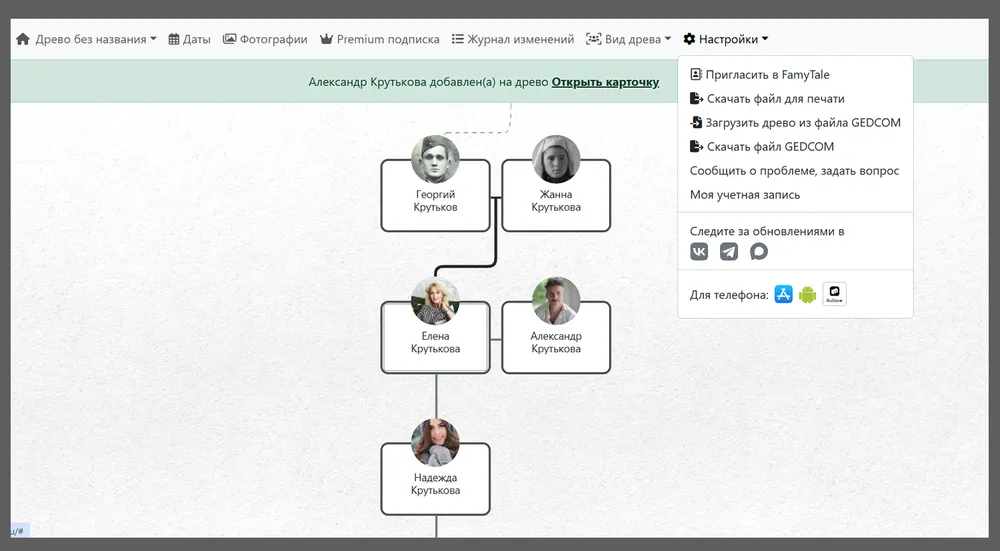Open the VK social network icon

coord(699,251)
